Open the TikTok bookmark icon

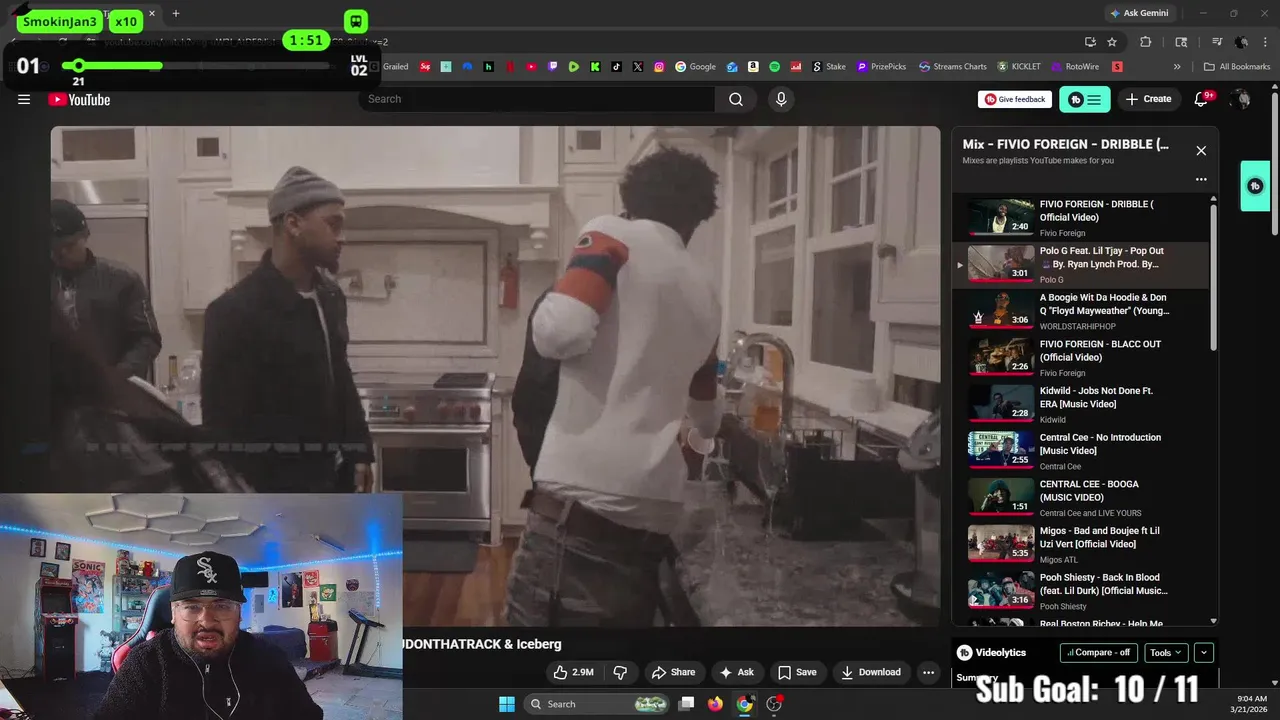click(616, 67)
